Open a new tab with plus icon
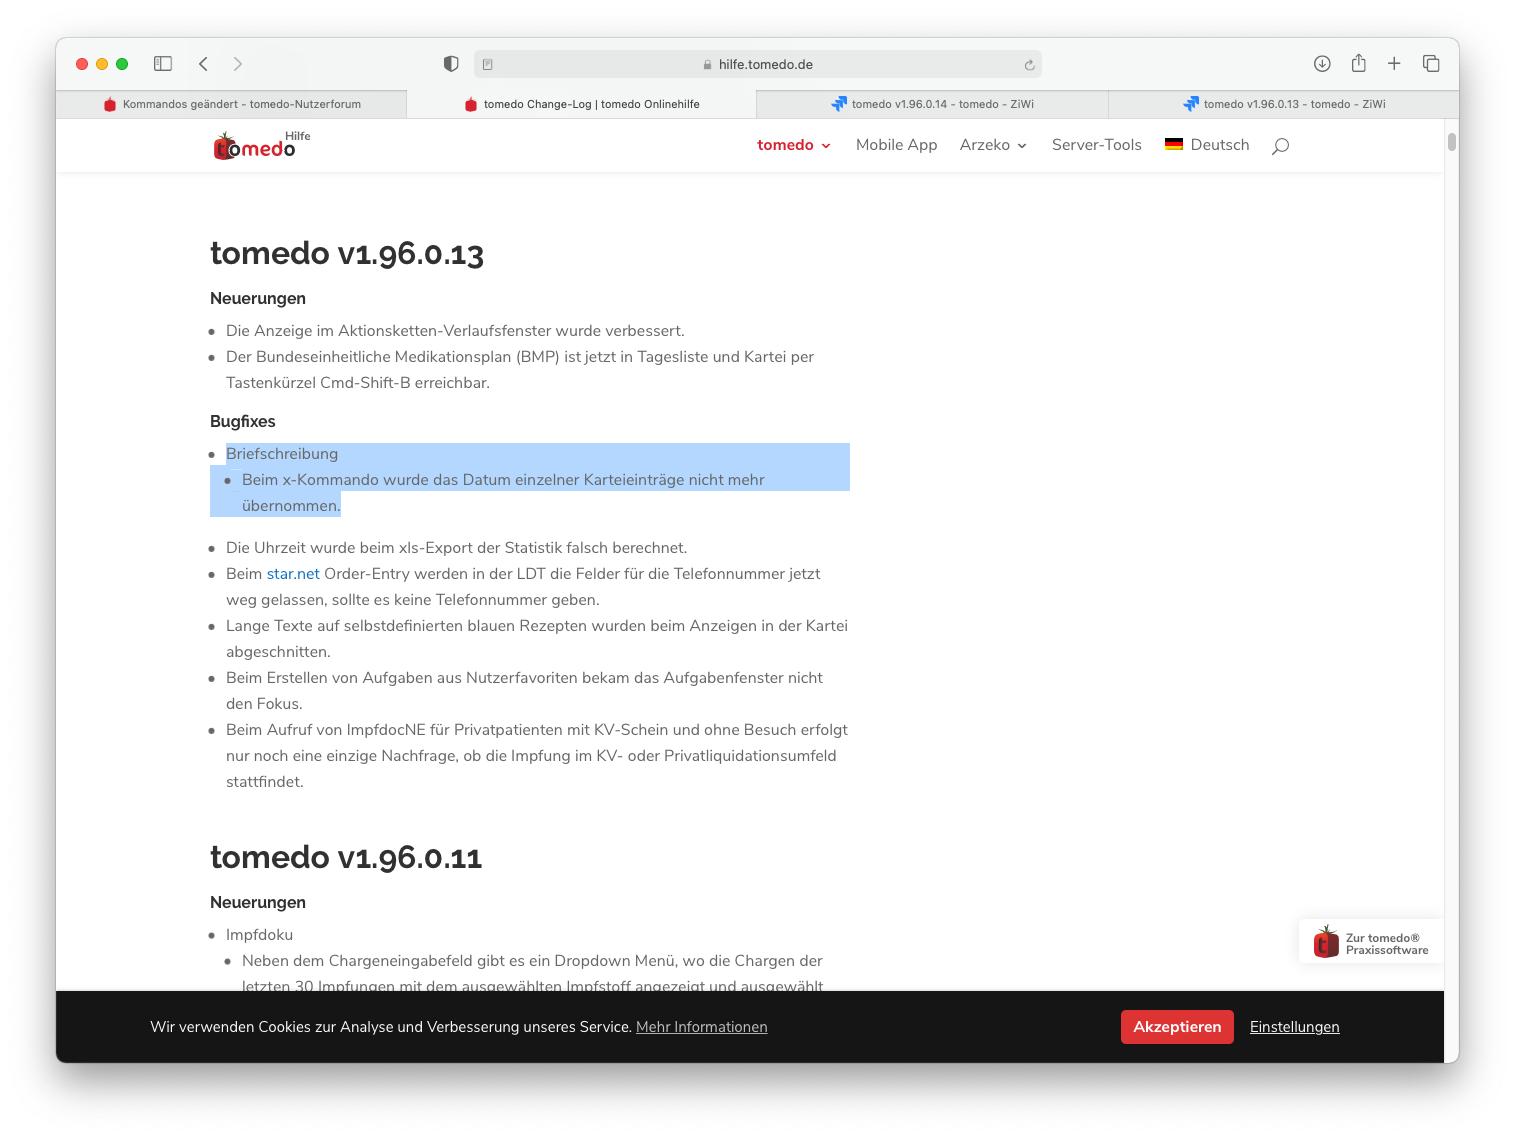Screen dimensions: 1515x1137 [x=1394, y=64]
